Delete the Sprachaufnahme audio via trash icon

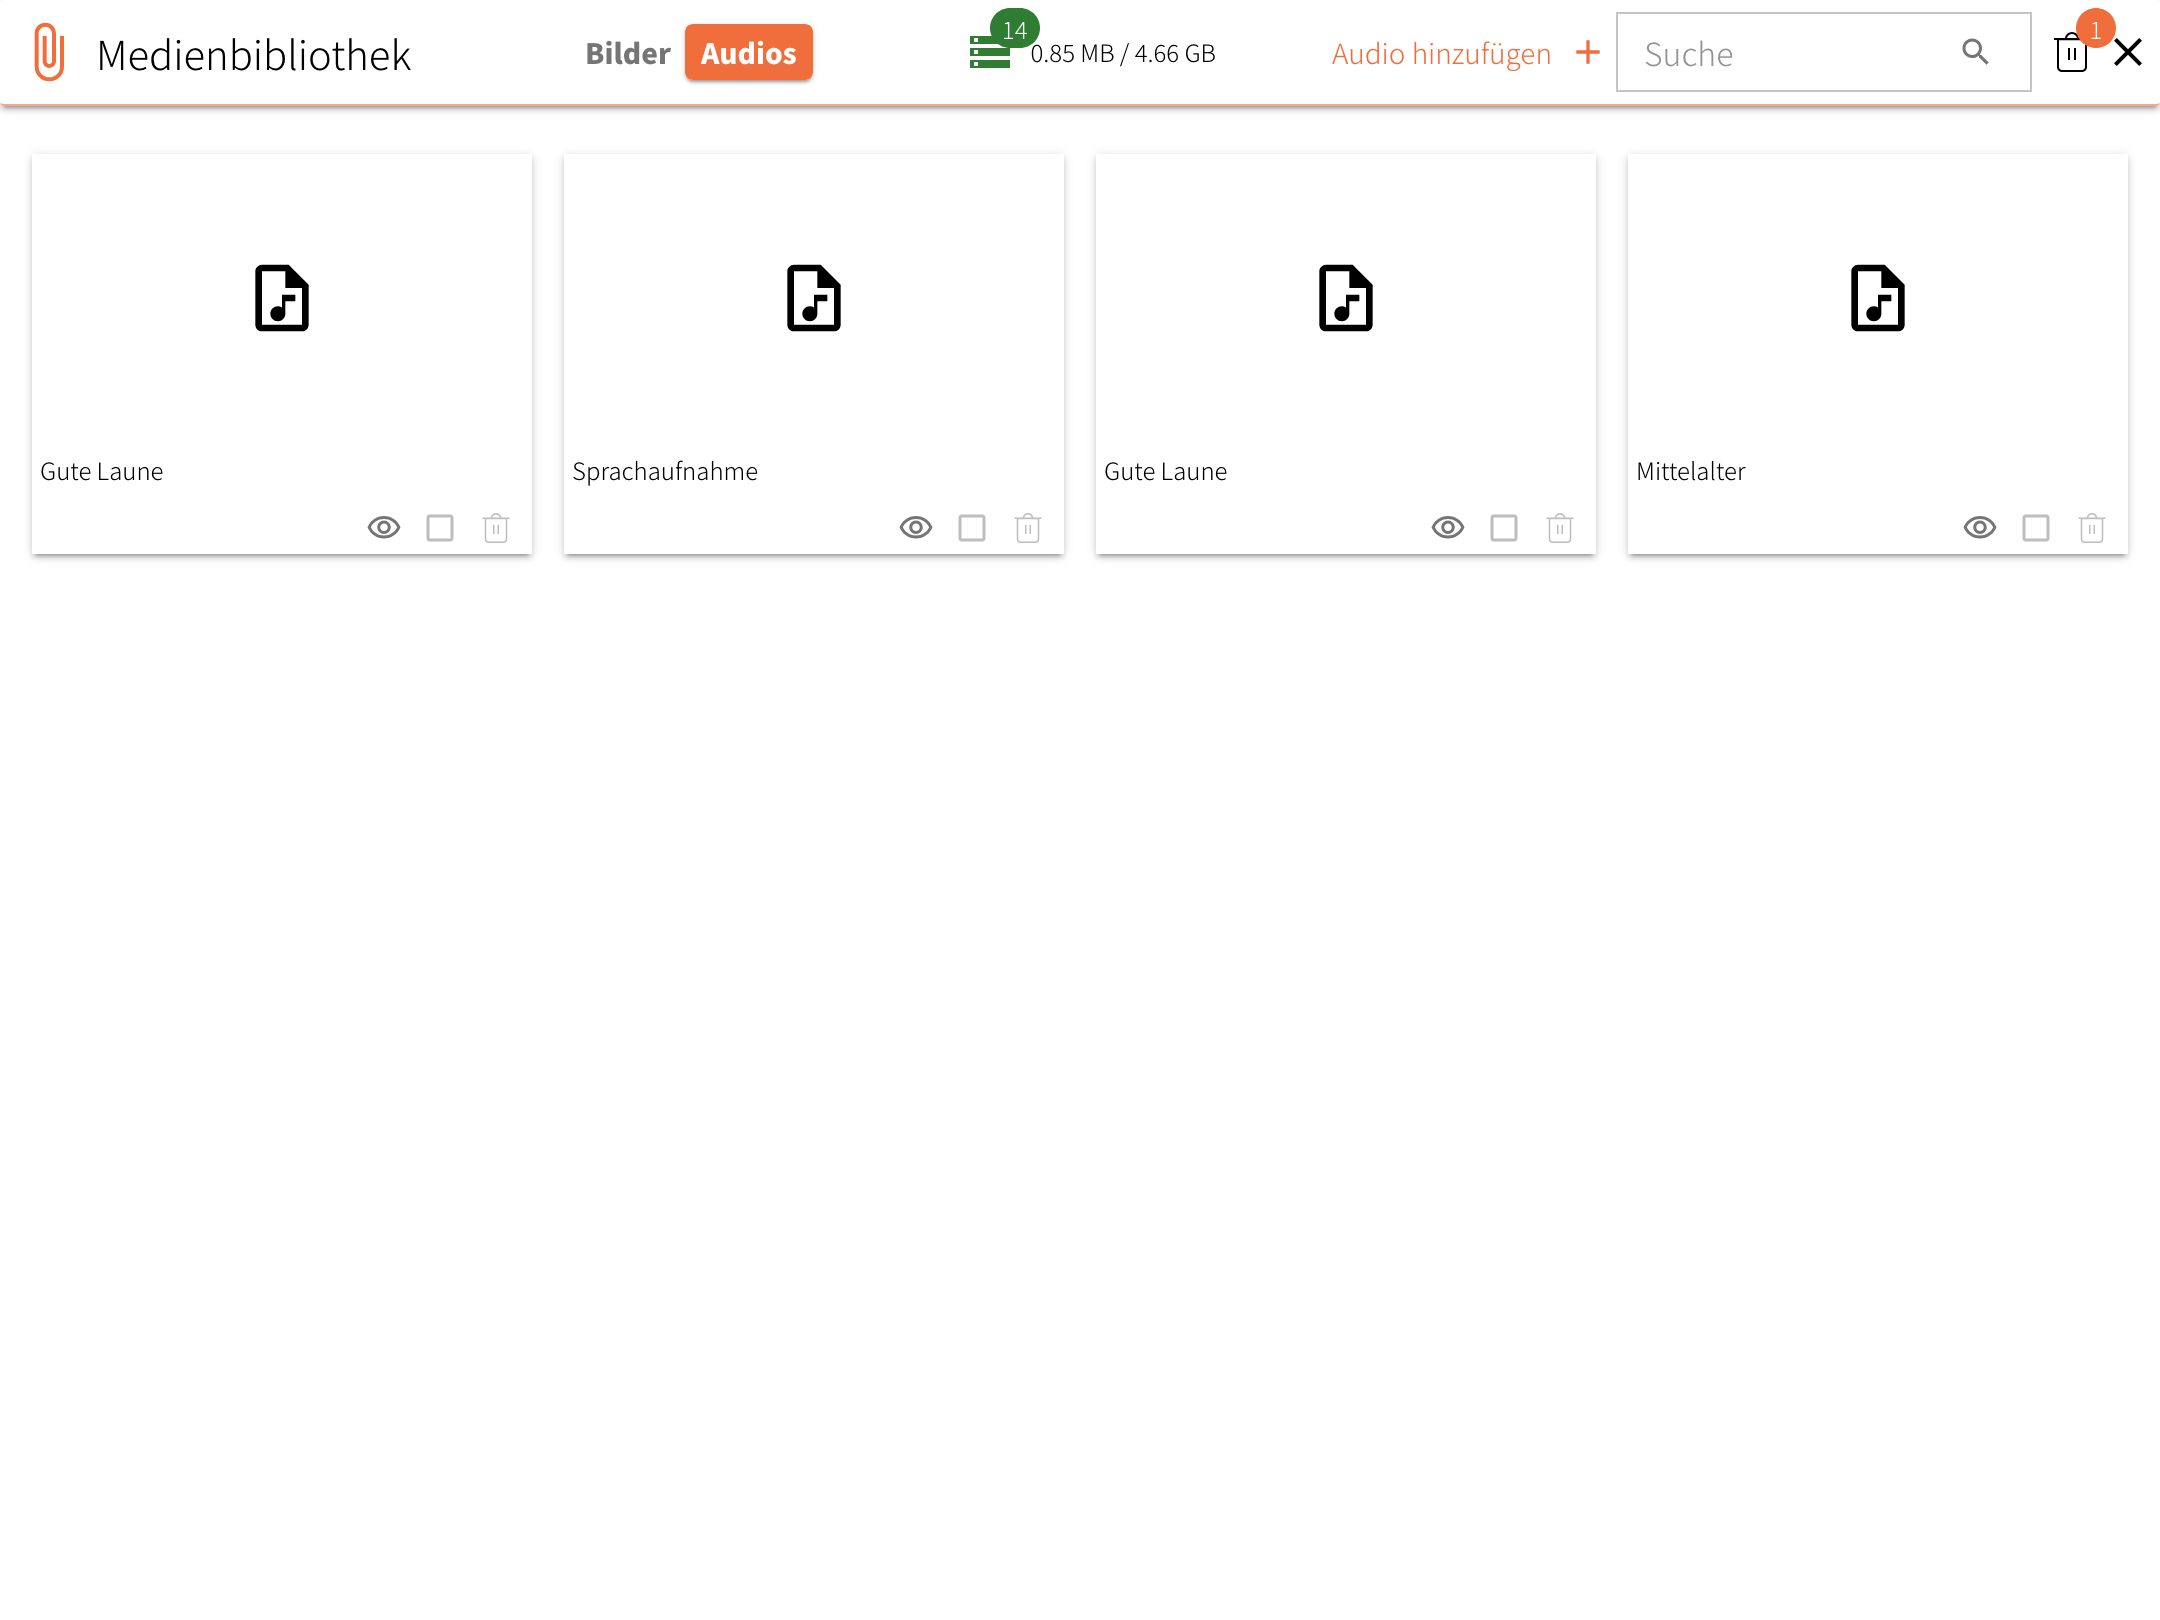click(1027, 528)
